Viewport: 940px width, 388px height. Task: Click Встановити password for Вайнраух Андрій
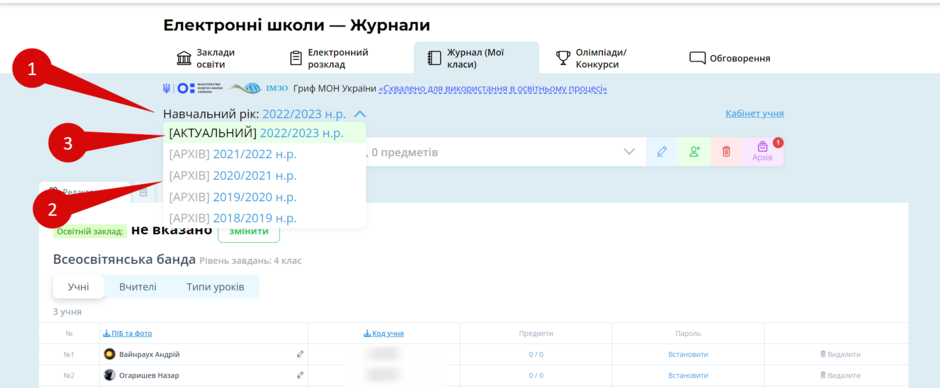coord(688,354)
